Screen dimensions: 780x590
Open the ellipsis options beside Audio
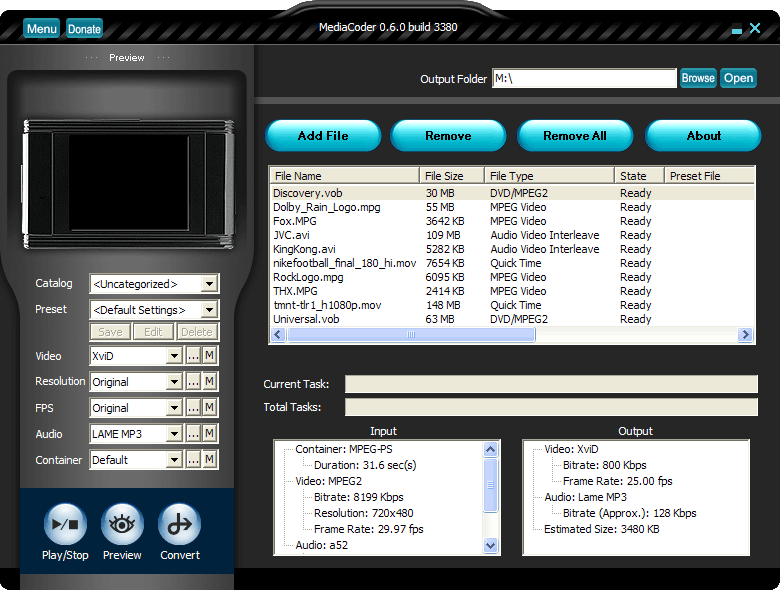coord(193,434)
